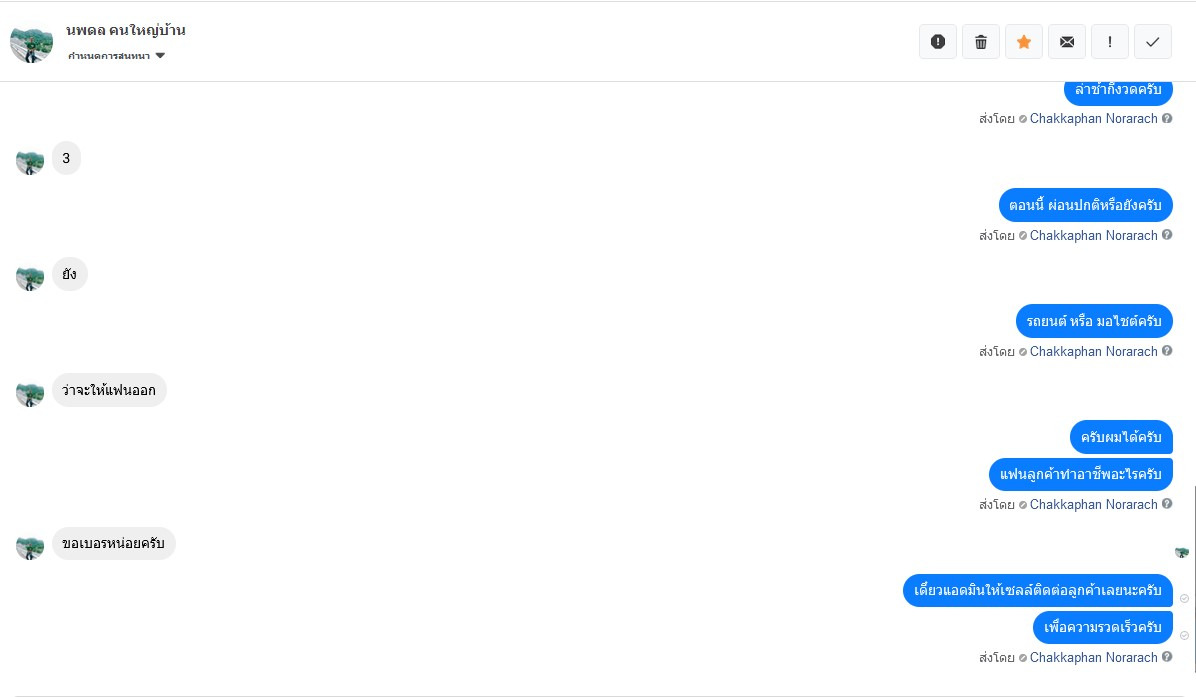Click sent-status check beside เพื่อความรวดเร็วครับ
The image size is (1196, 697).
point(1185,635)
